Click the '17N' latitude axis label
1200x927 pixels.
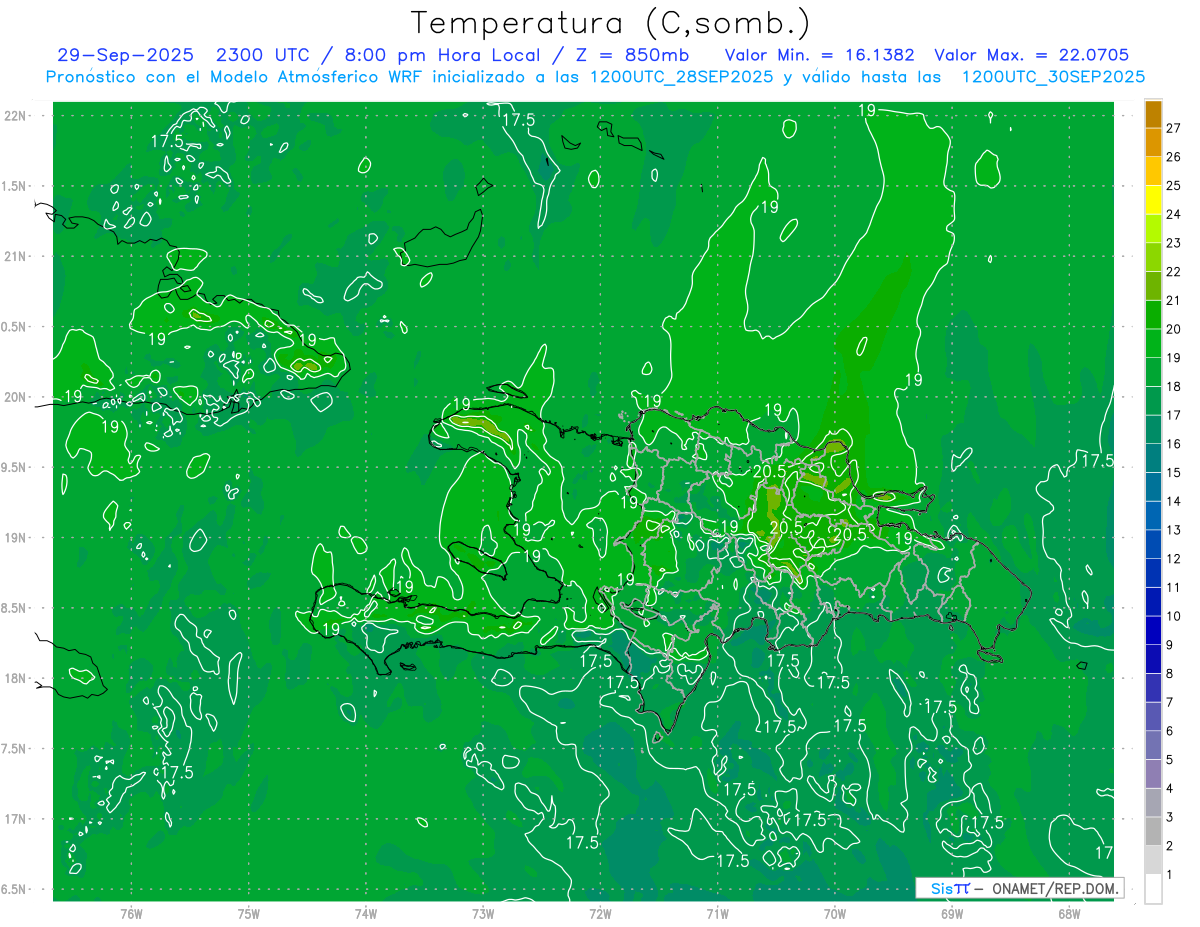(17, 819)
